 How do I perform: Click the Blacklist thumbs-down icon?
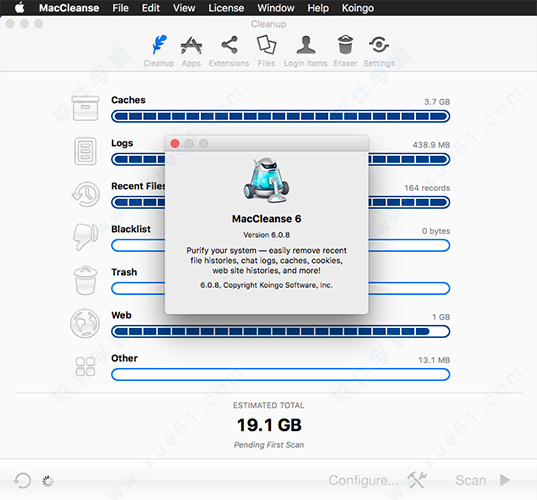pos(85,237)
